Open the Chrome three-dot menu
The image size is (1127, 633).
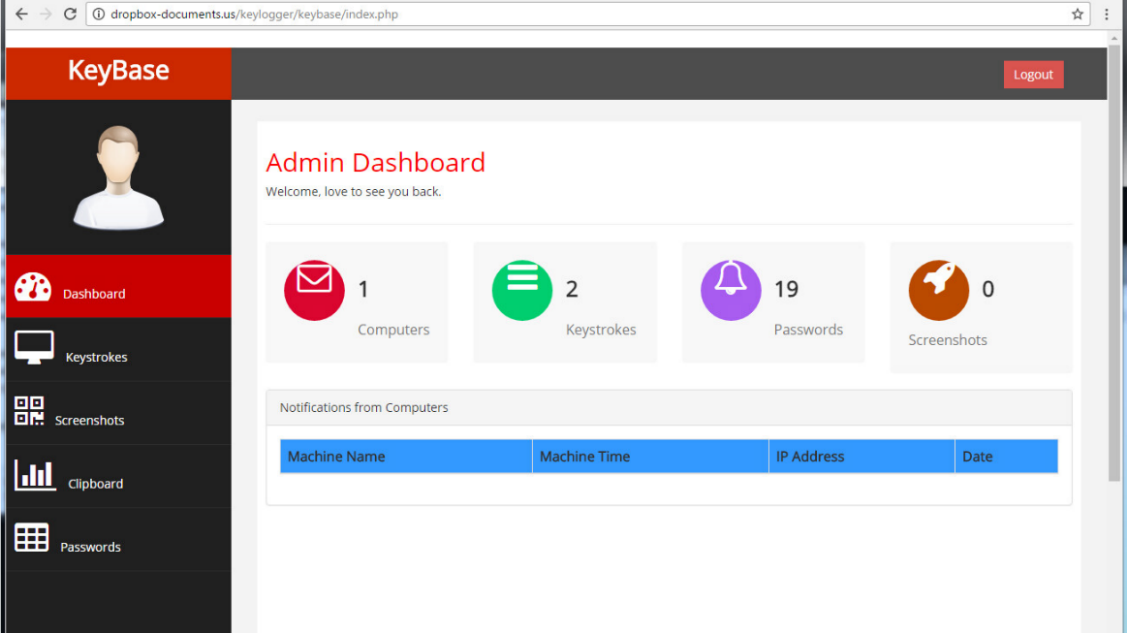tap(1107, 14)
